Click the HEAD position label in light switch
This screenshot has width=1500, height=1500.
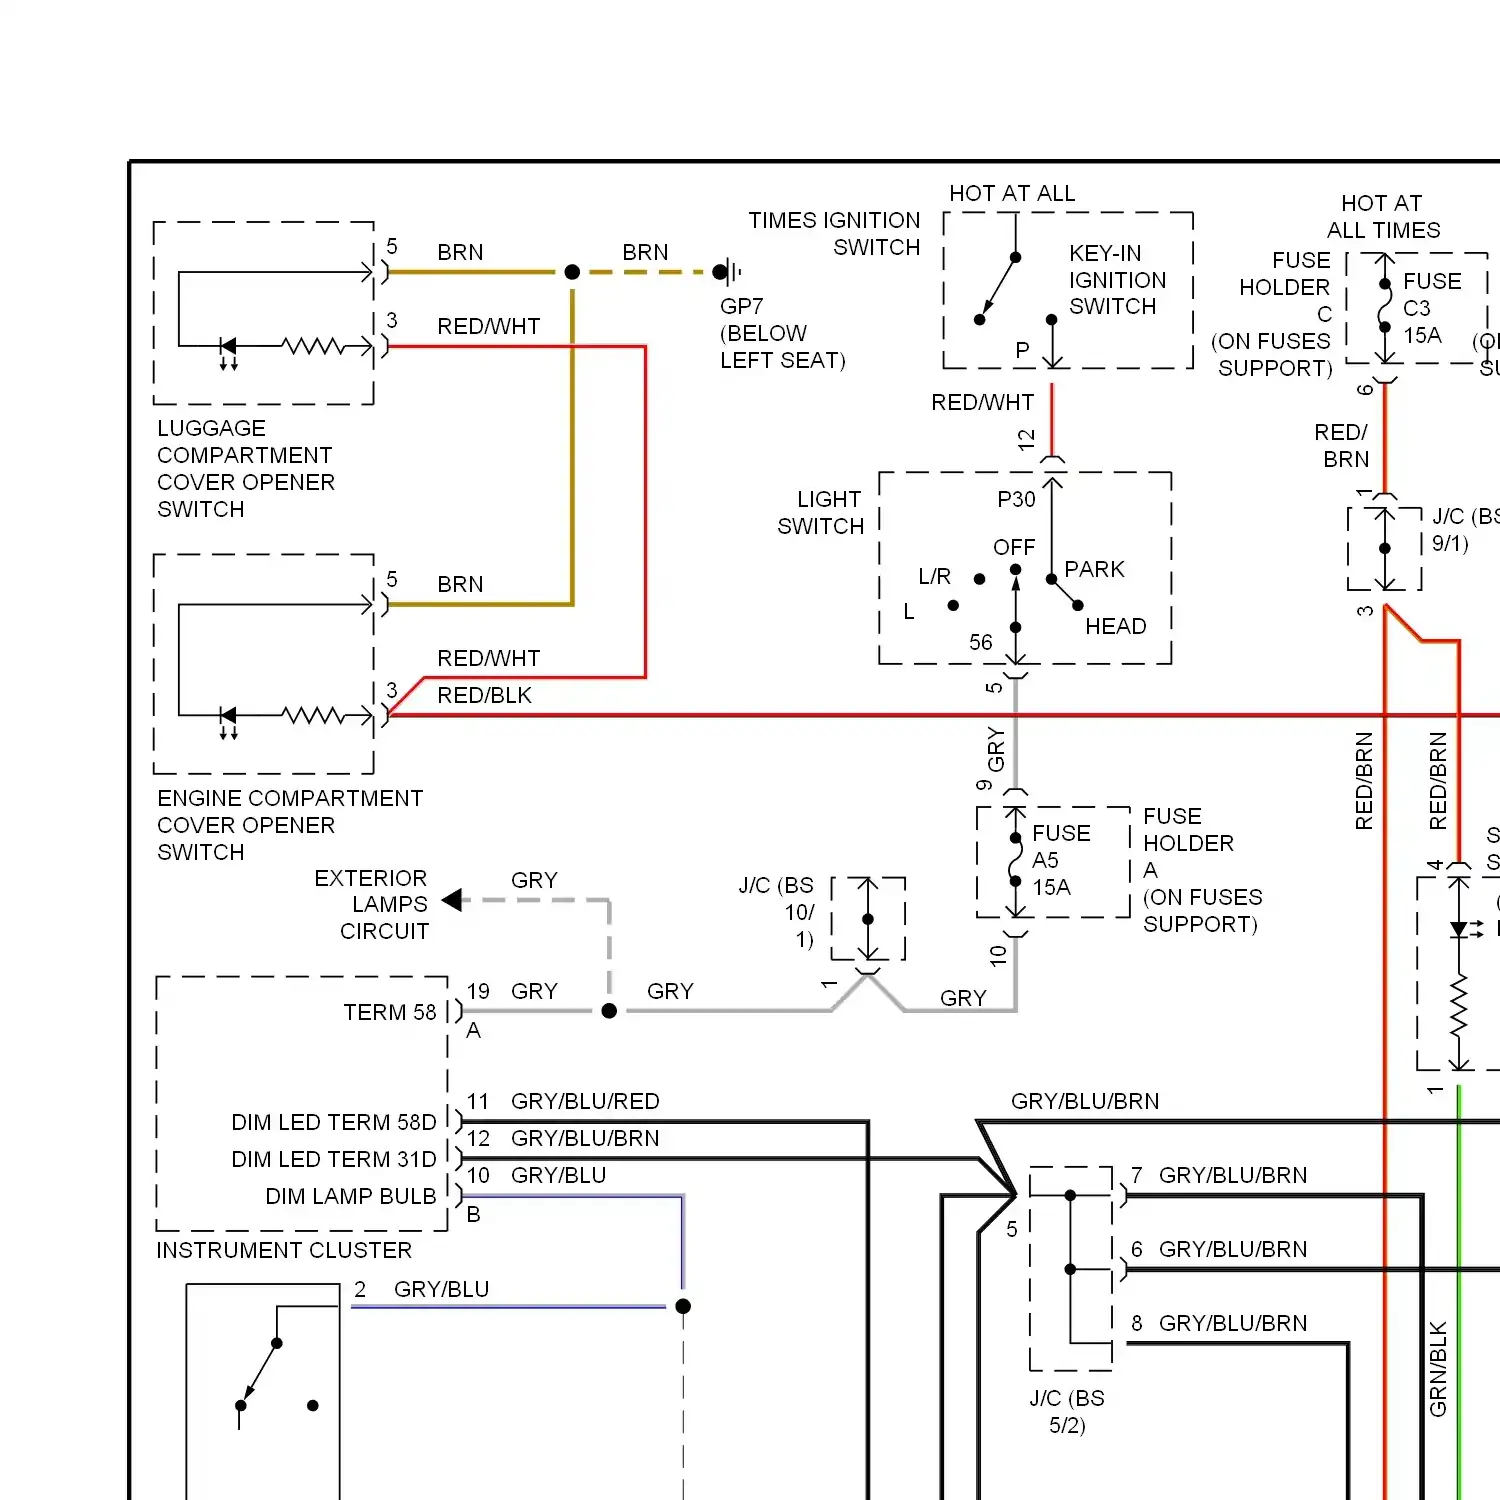(1116, 626)
